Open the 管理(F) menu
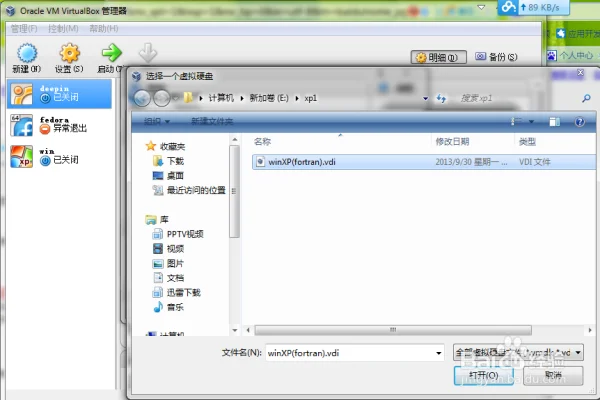The width and height of the screenshot is (600, 400). (24, 29)
